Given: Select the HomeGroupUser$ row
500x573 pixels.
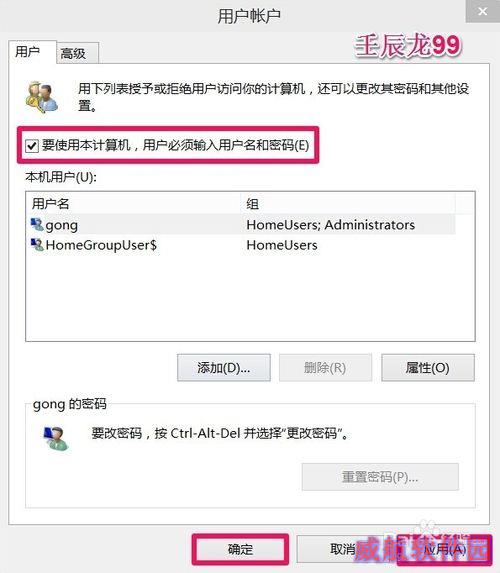Looking at the screenshot, I should click(243, 244).
